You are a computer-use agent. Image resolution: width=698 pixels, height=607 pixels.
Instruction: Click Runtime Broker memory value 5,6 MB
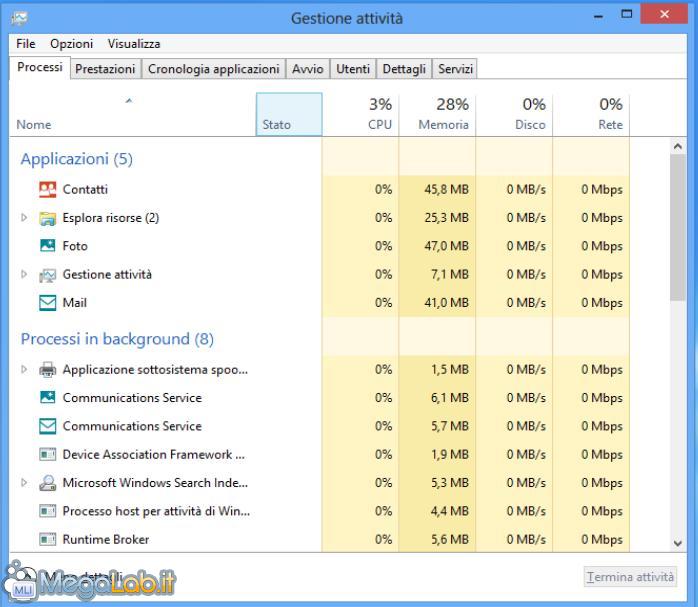[x=450, y=540]
